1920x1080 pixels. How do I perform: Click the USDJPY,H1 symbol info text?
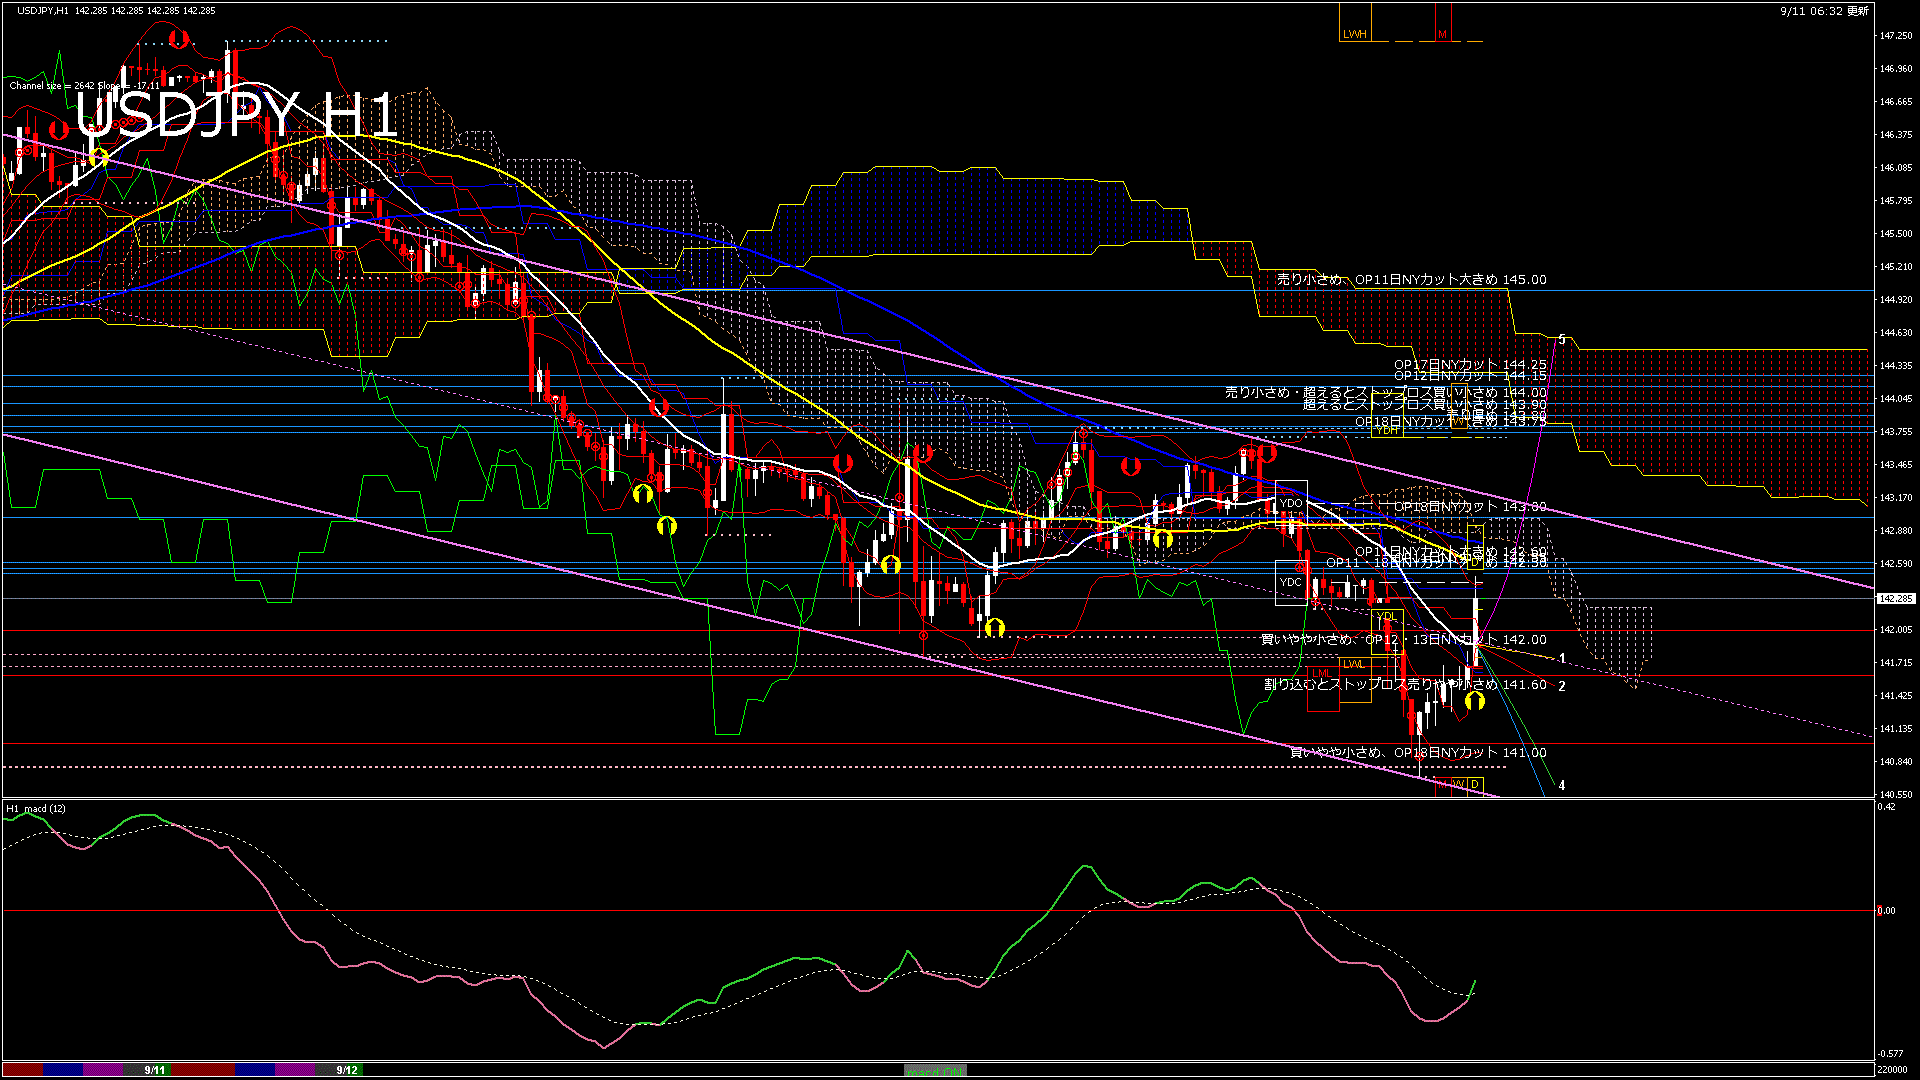pyautogui.click(x=44, y=10)
